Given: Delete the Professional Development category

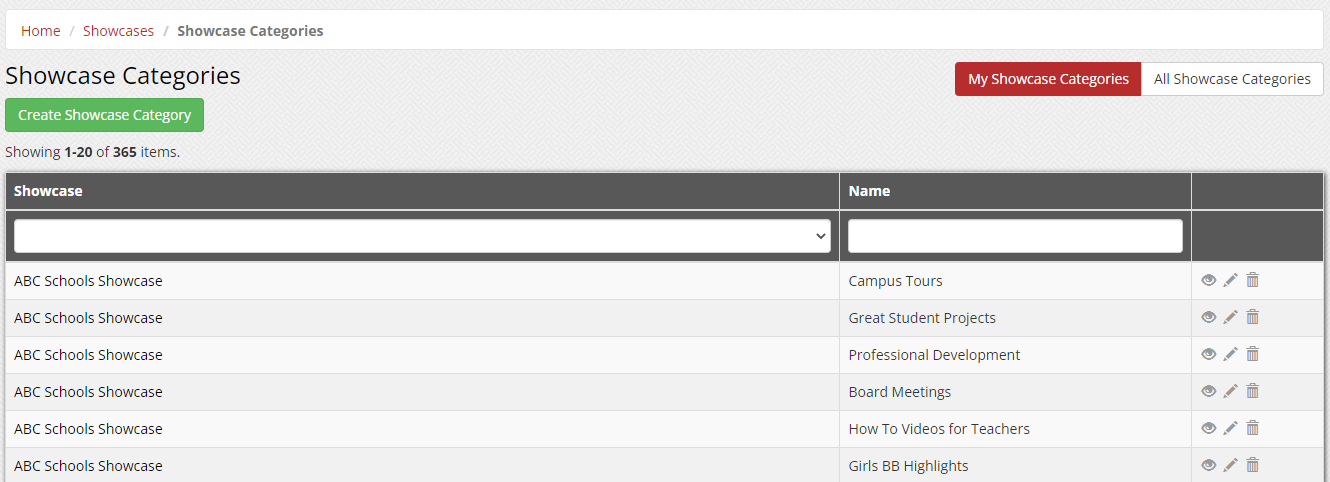Looking at the screenshot, I should point(1252,354).
